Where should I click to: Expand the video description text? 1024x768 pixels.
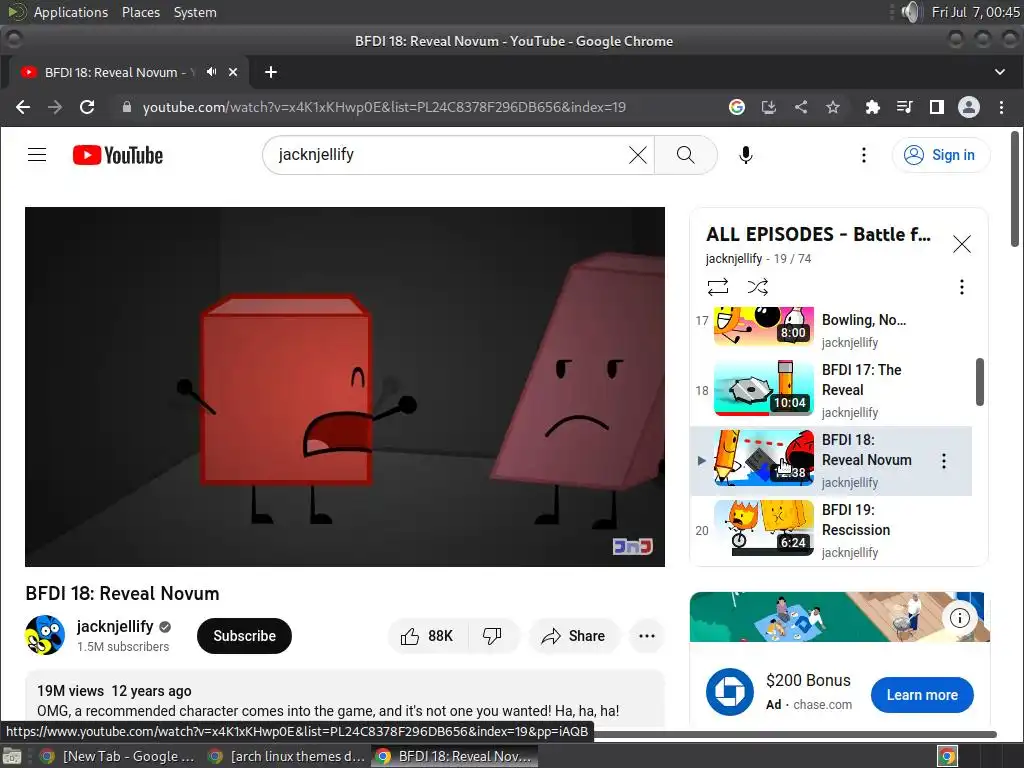328,711
